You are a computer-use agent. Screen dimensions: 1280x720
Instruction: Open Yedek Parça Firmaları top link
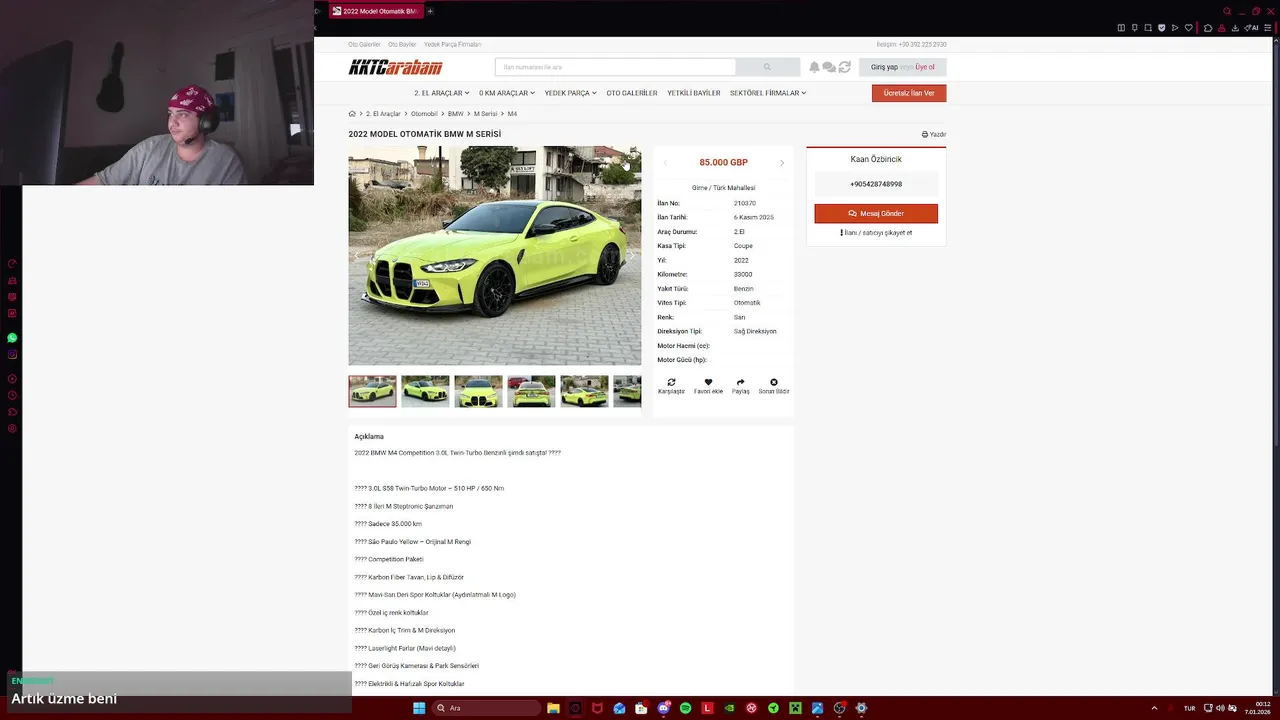(x=452, y=44)
